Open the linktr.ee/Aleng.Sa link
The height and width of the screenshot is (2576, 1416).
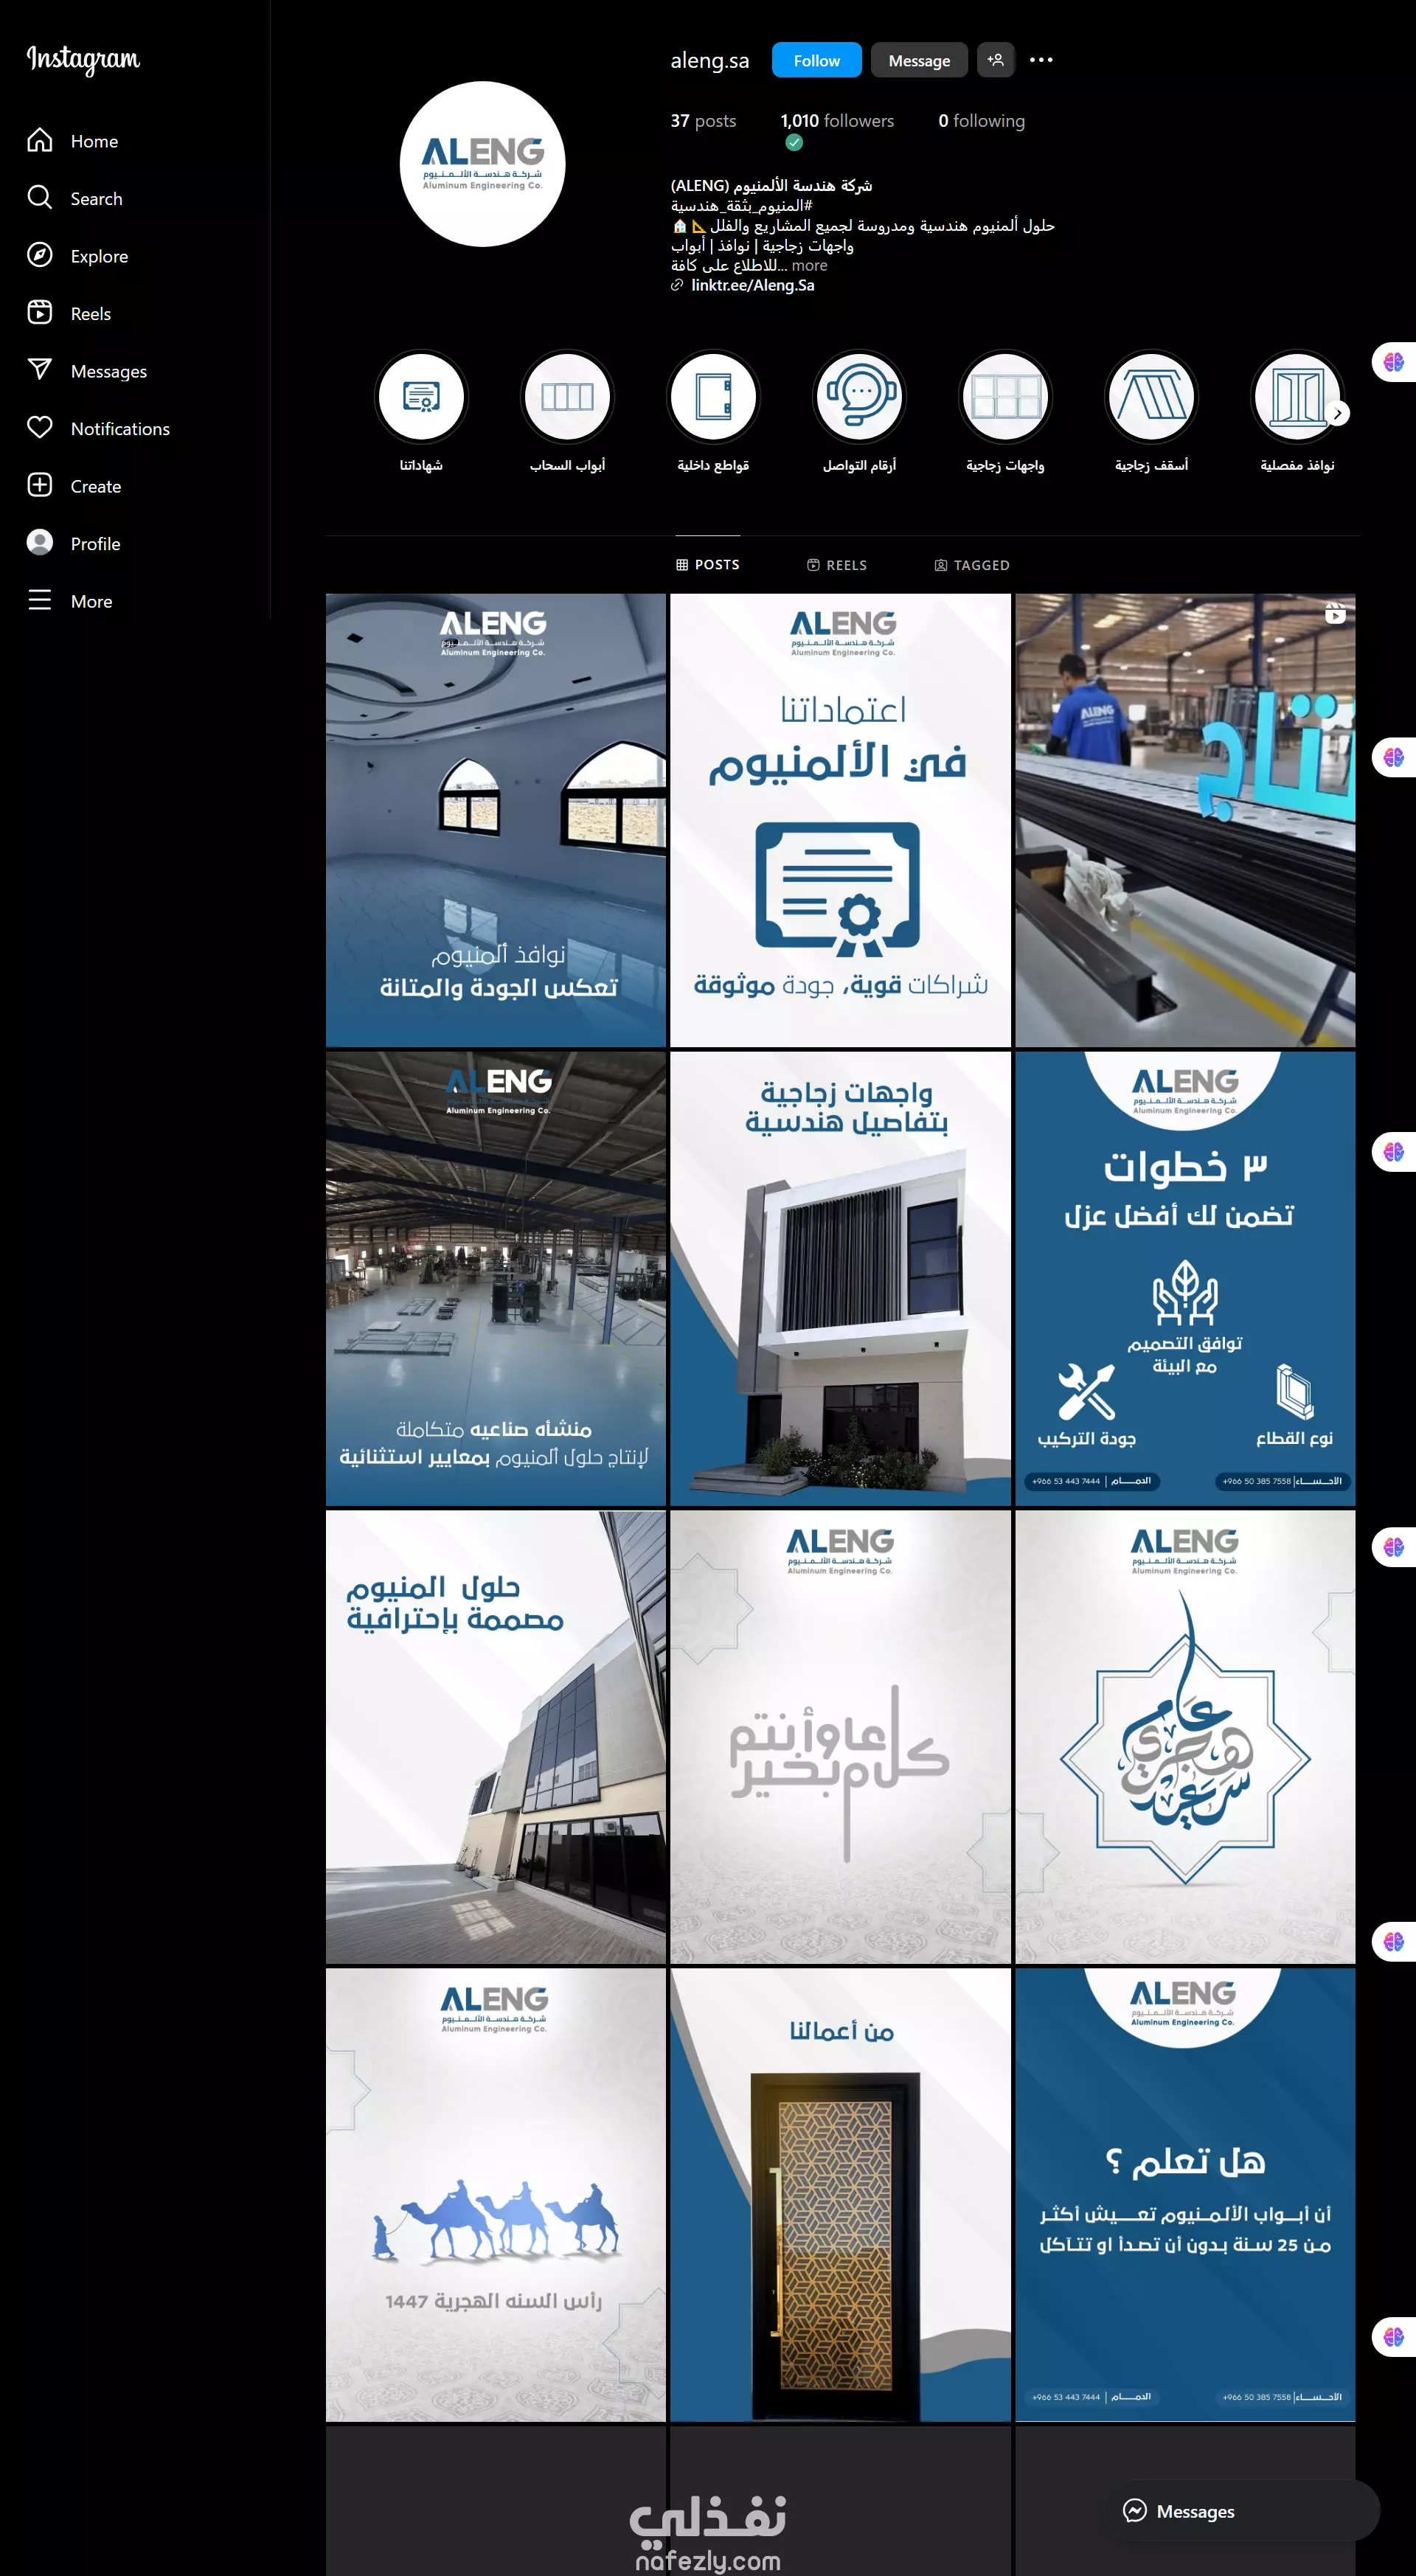(x=752, y=285)
